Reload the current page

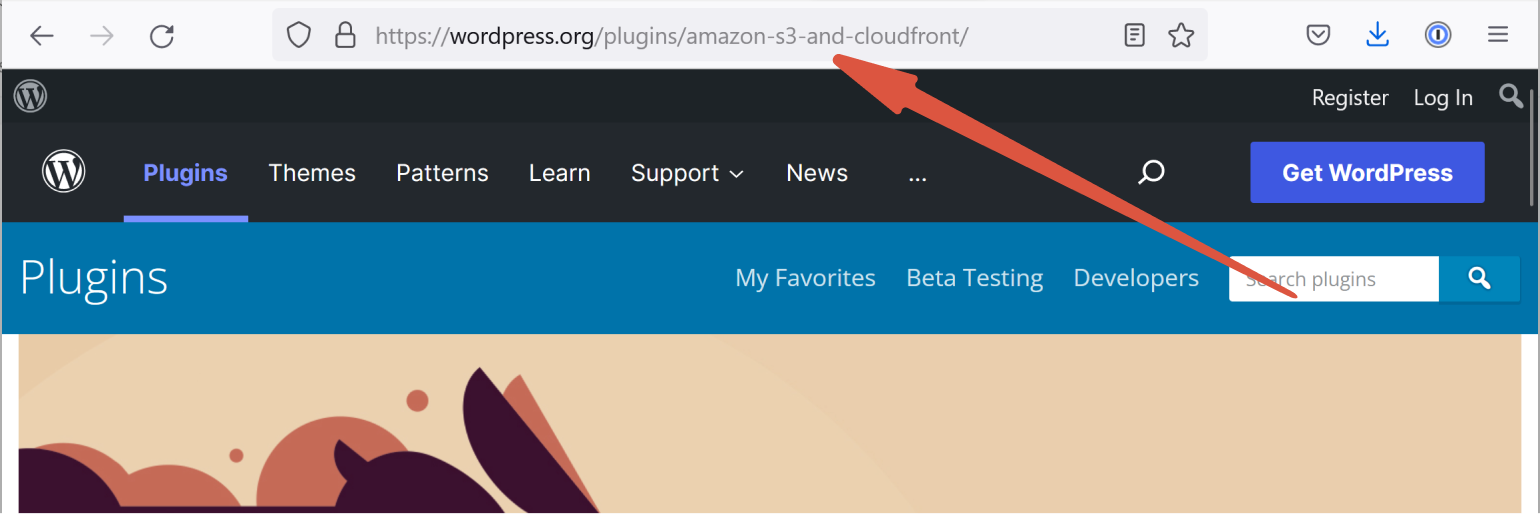pyautogui.click(x=162, y=36)
